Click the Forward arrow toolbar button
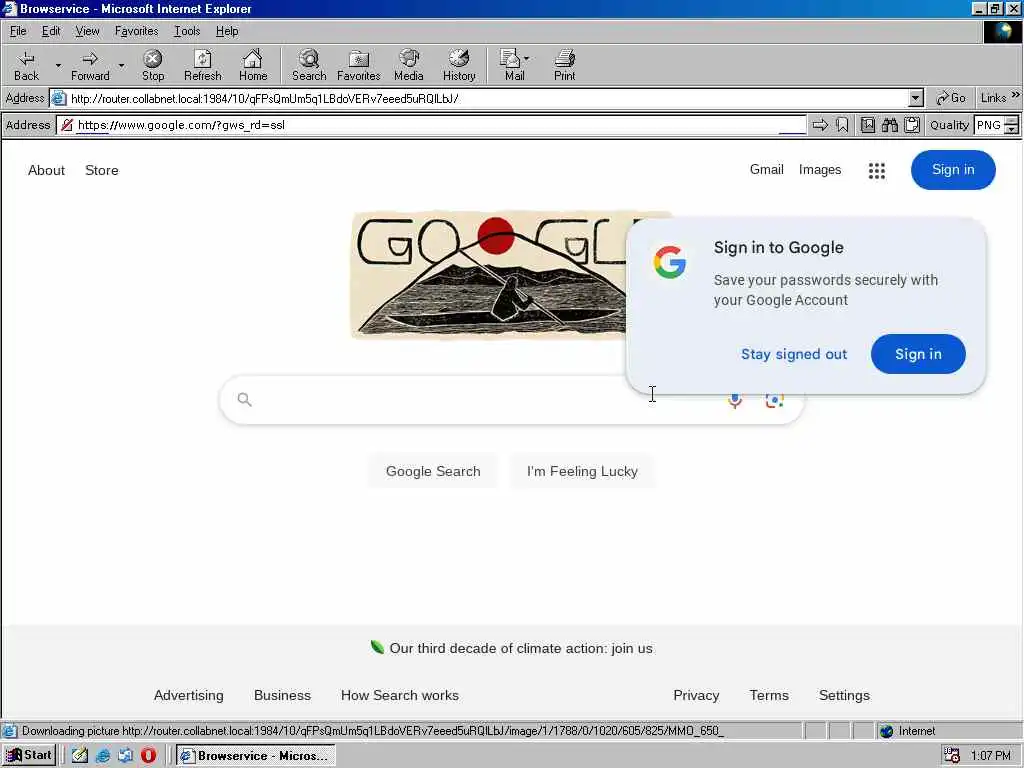 [x=90, y=65]
